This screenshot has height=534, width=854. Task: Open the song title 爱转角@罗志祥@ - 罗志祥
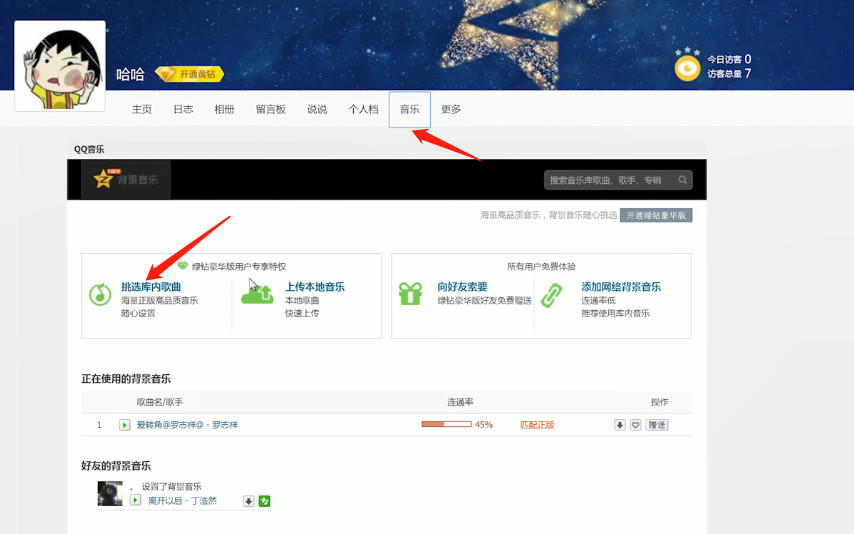point(187,424)
